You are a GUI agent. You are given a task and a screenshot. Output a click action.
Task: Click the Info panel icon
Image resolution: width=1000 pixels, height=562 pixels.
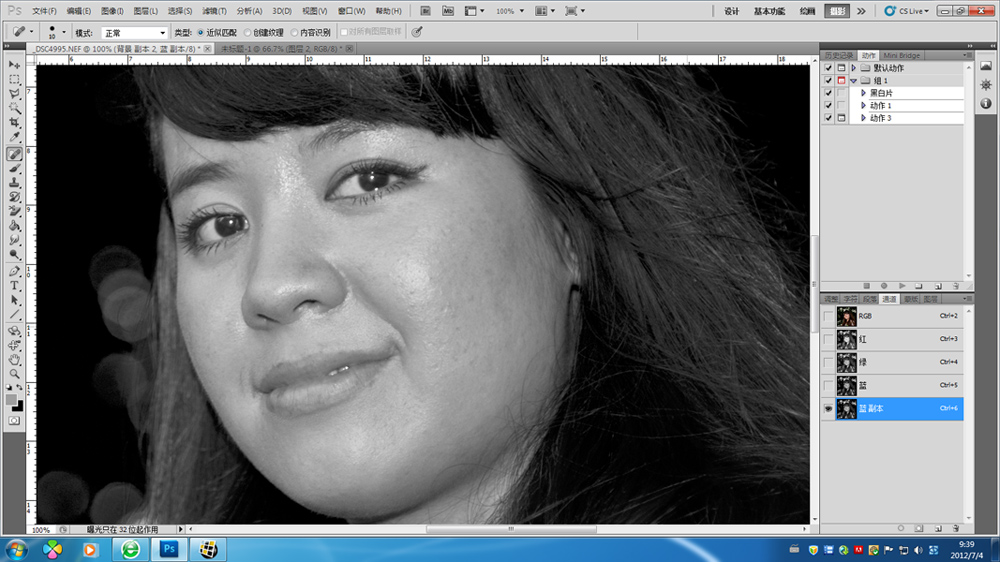coord(986,103)
